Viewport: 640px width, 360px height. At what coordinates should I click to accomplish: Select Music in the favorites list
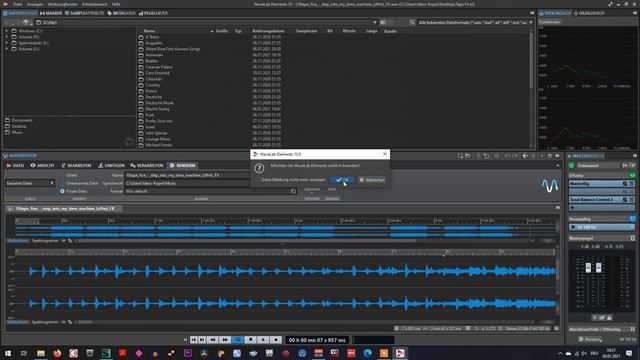[17, 132]
